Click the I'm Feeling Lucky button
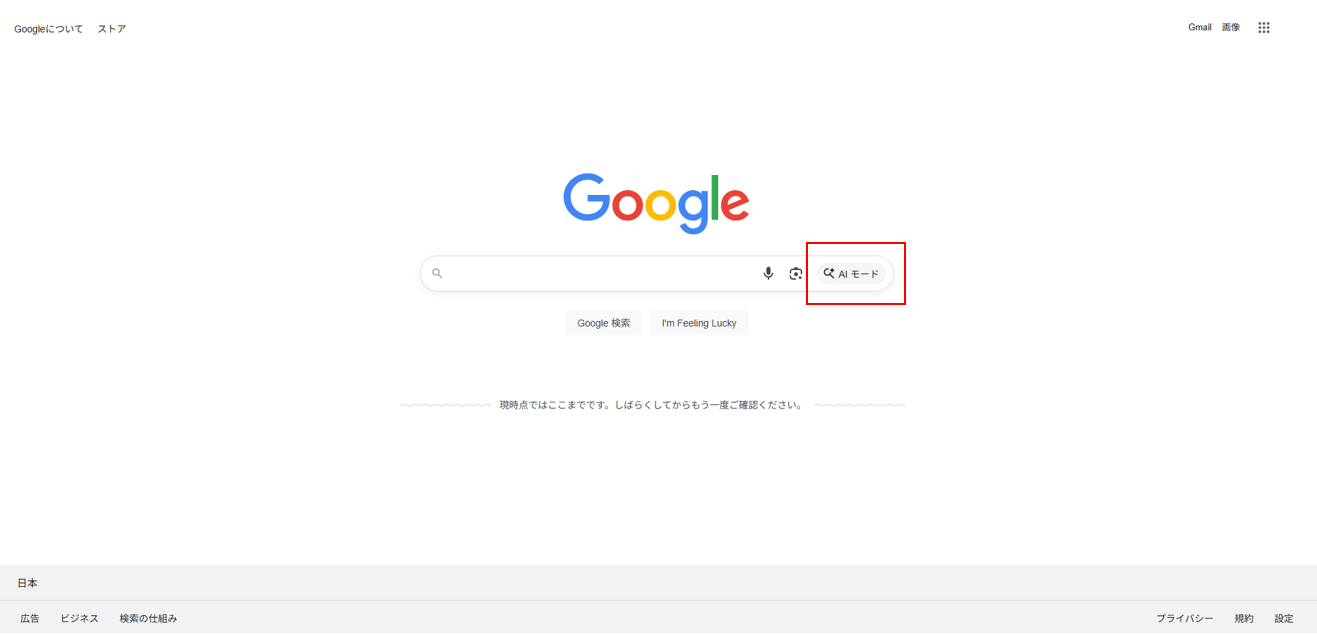This screenshot has height=634, width=1317. (x=699, y=323)
